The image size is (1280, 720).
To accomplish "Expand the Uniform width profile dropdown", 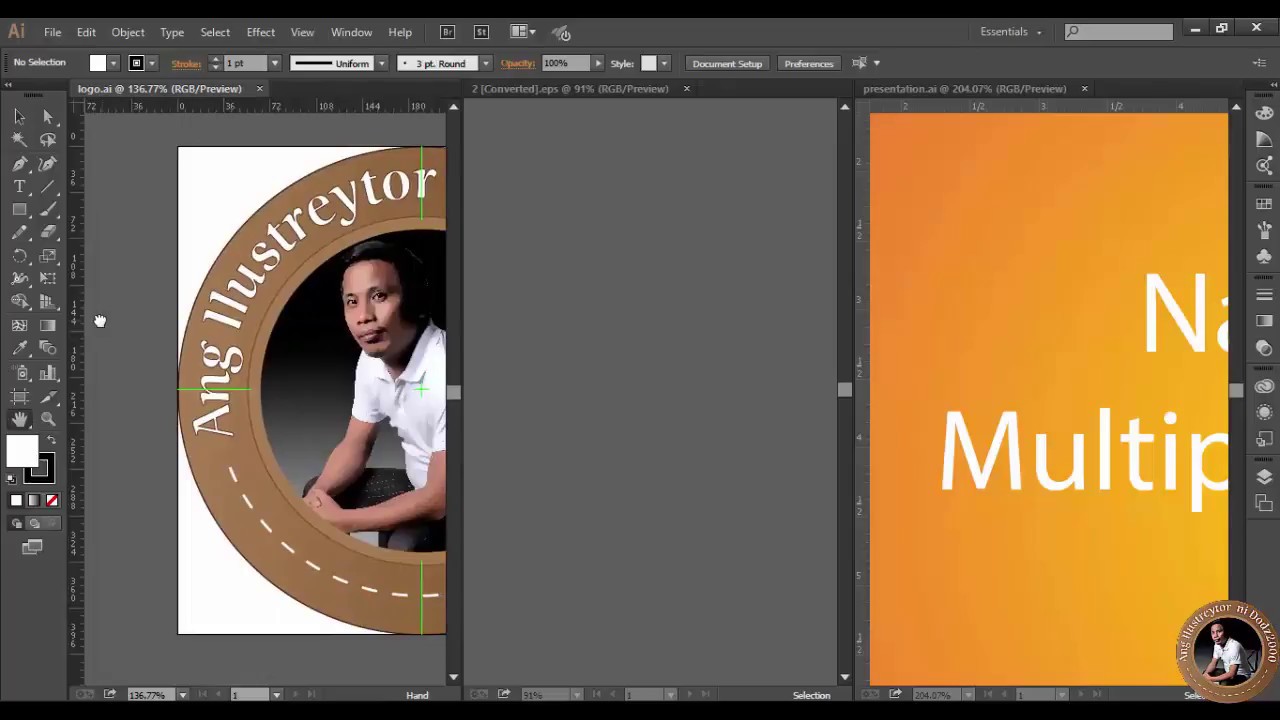I will click(381, 63).
